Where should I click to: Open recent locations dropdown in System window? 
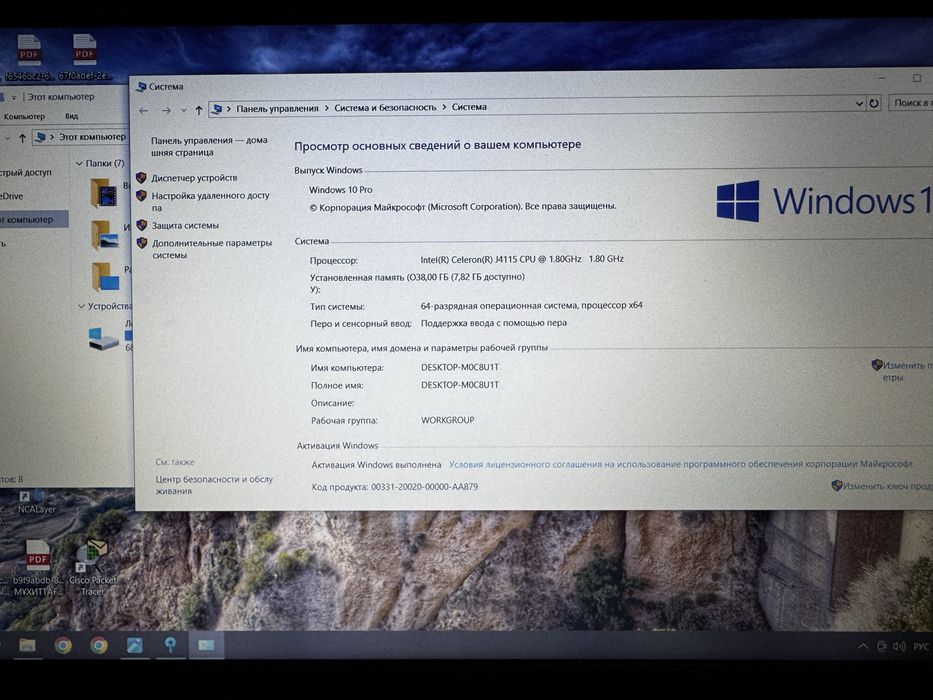tap(183, 111)
